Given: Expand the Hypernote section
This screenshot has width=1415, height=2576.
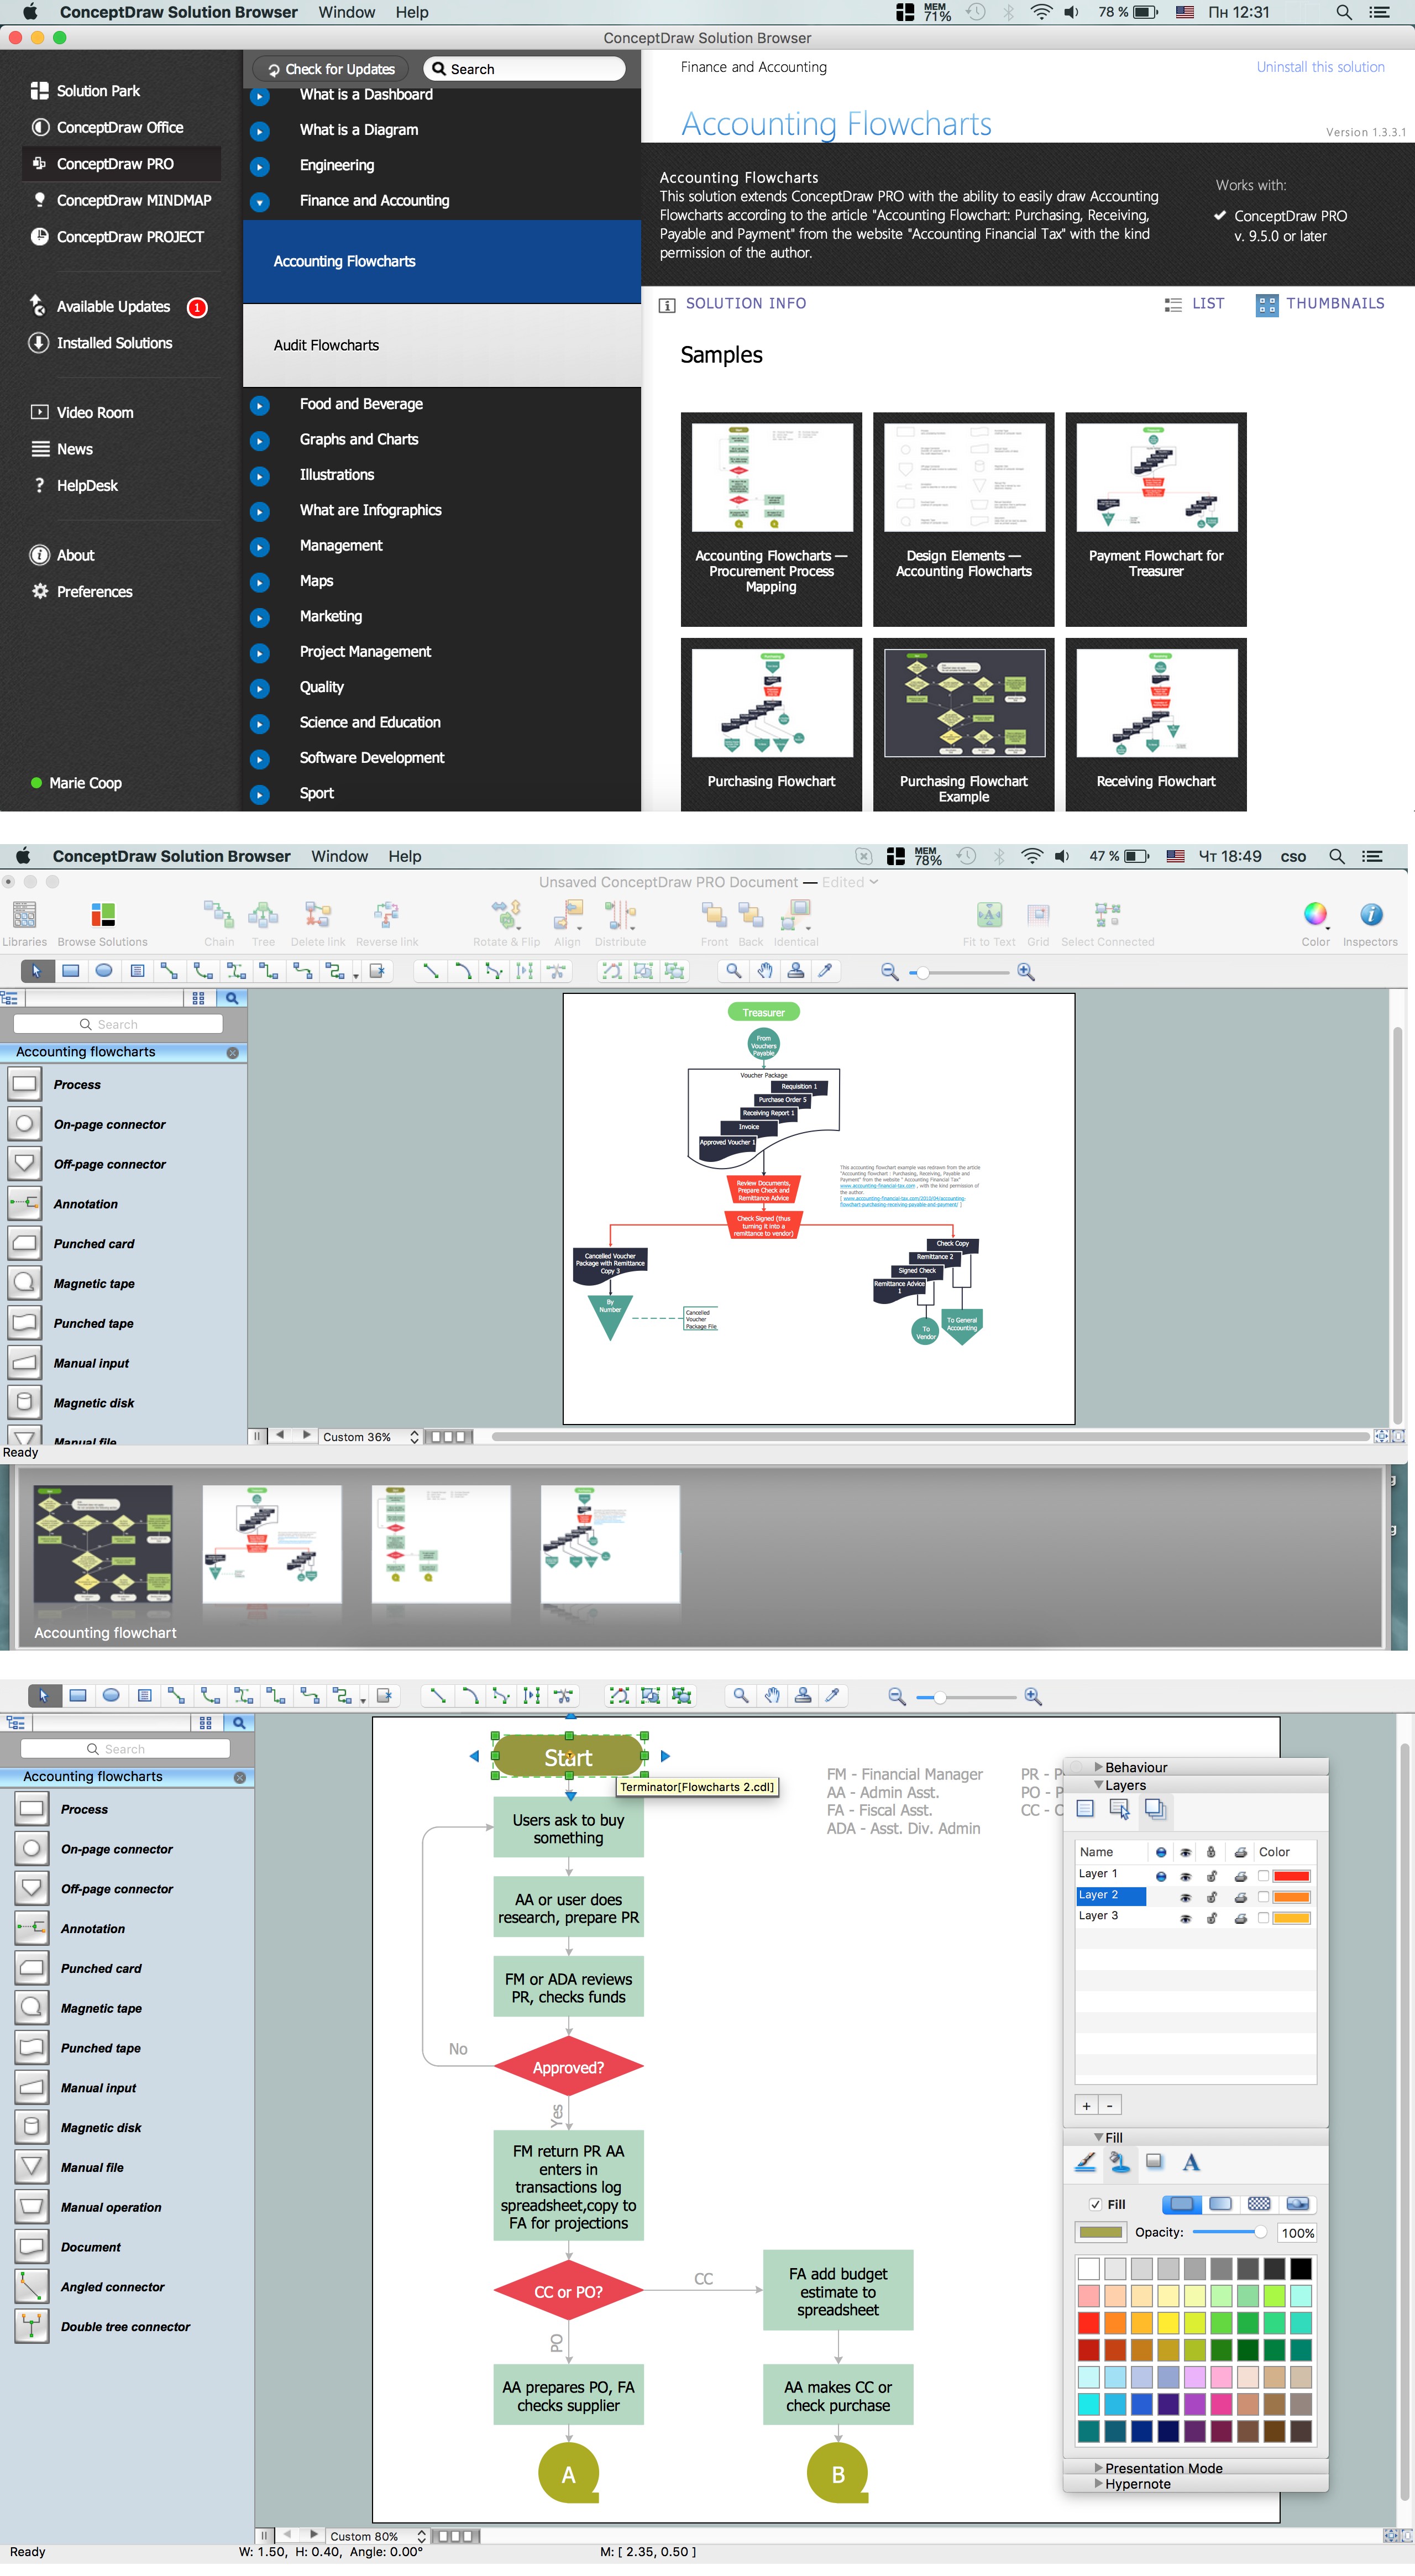Looking at the screenshot, I should (x=1099, y=2483).
